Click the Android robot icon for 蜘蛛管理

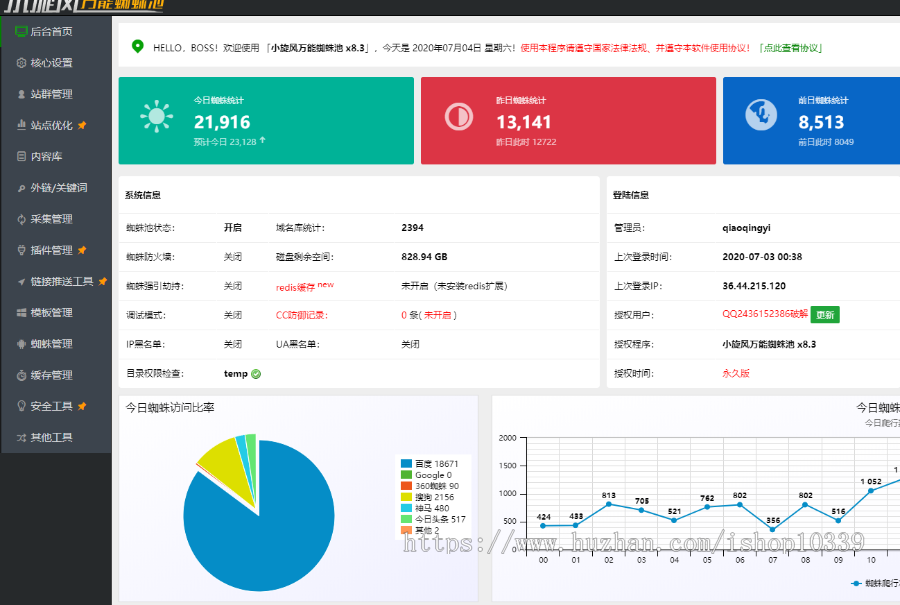click(x=21, y=344)
